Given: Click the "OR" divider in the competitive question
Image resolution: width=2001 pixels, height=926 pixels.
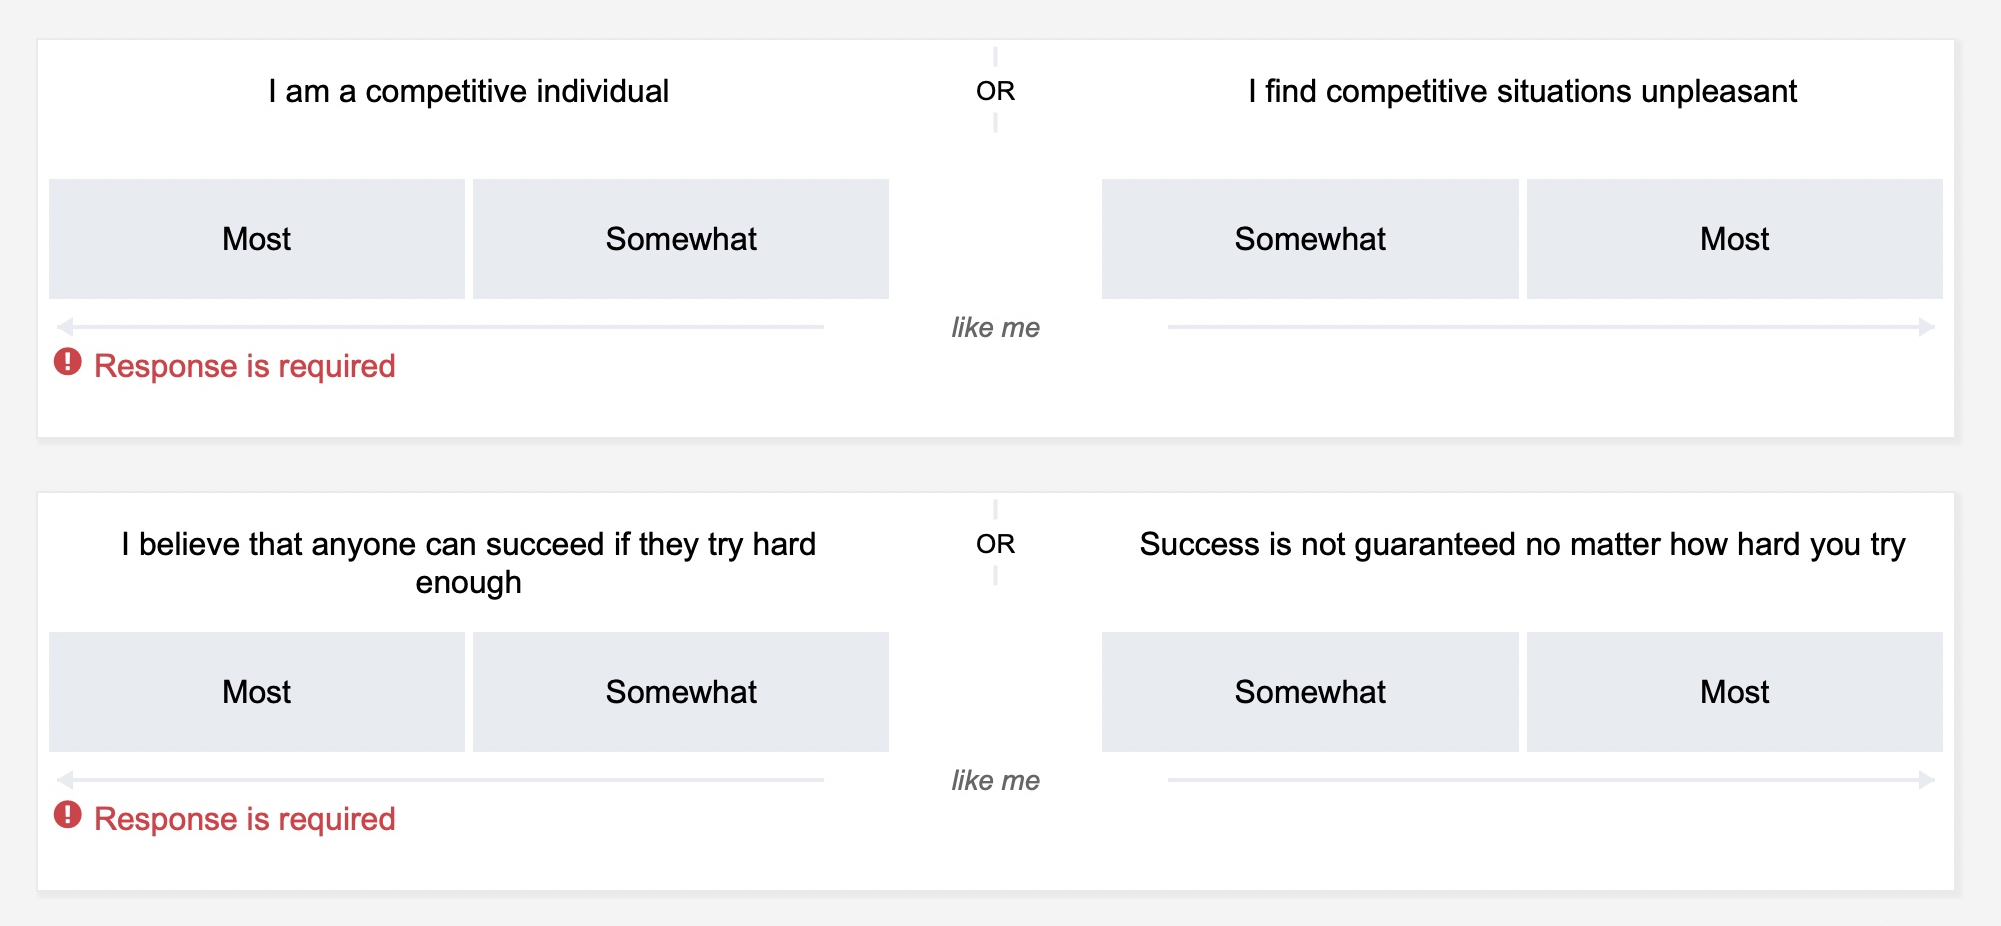Looking at the screenshot, I should coord(995,91).
